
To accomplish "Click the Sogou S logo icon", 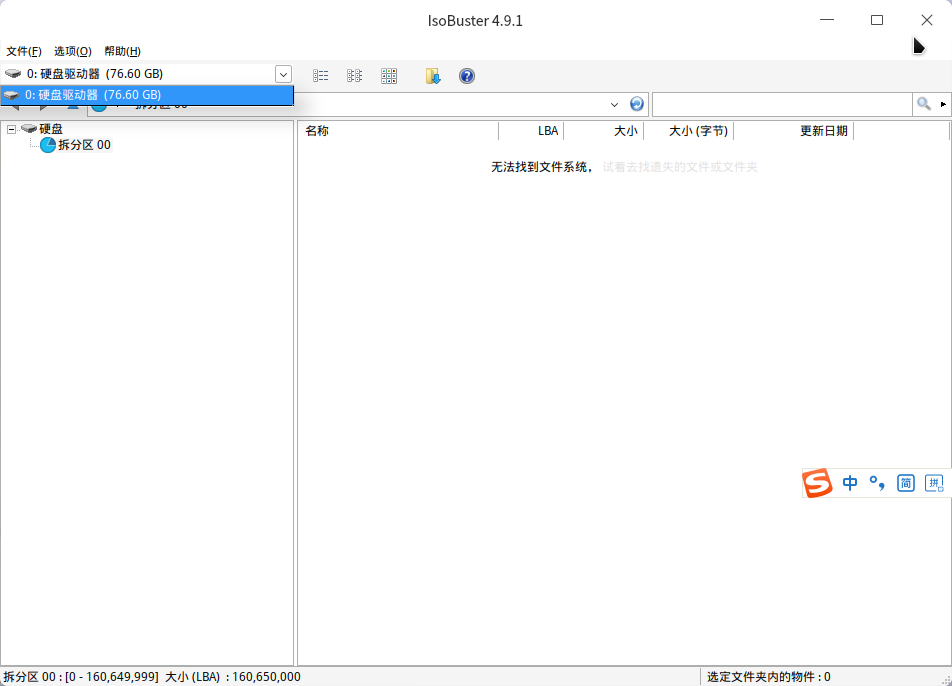I will [x=817, y=483].
